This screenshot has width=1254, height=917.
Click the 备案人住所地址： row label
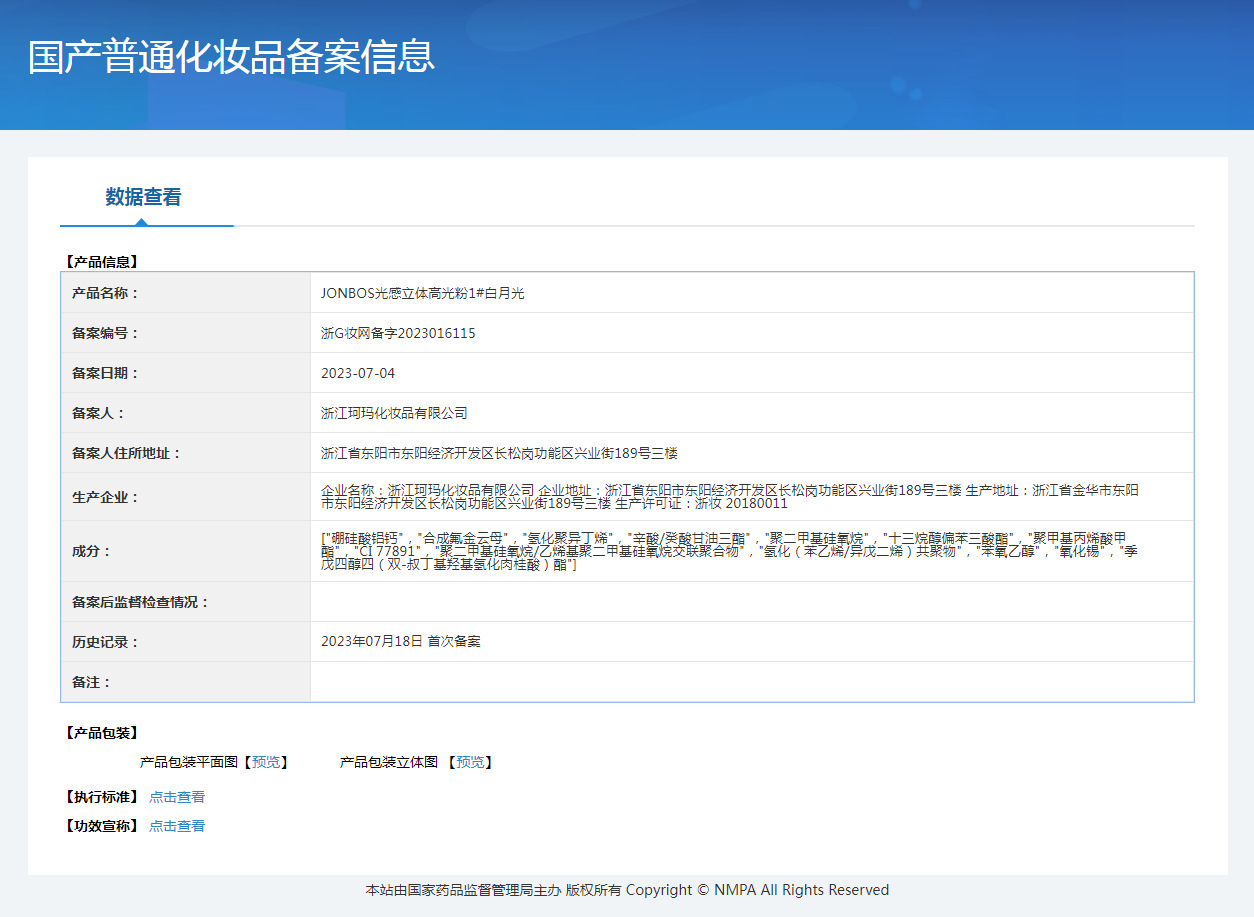click(x=126, y=453)
